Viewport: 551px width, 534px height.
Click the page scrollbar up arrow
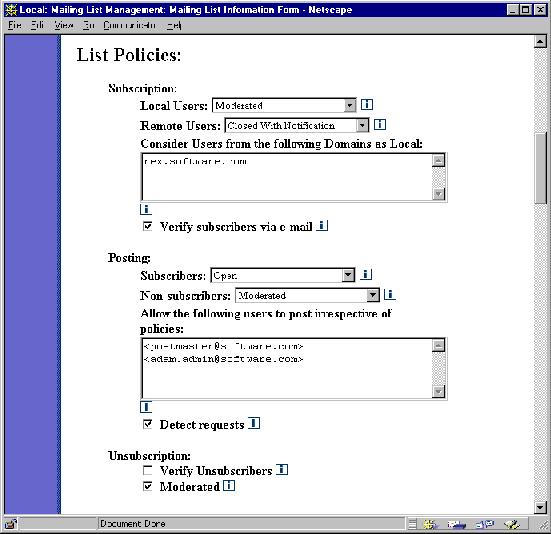pos(540,41)
